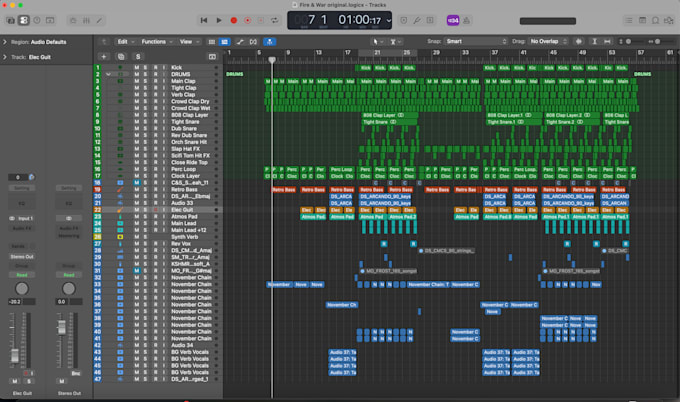Click the red Record button
The height and width of the screenshot is (402, 680).
[233, 20]
